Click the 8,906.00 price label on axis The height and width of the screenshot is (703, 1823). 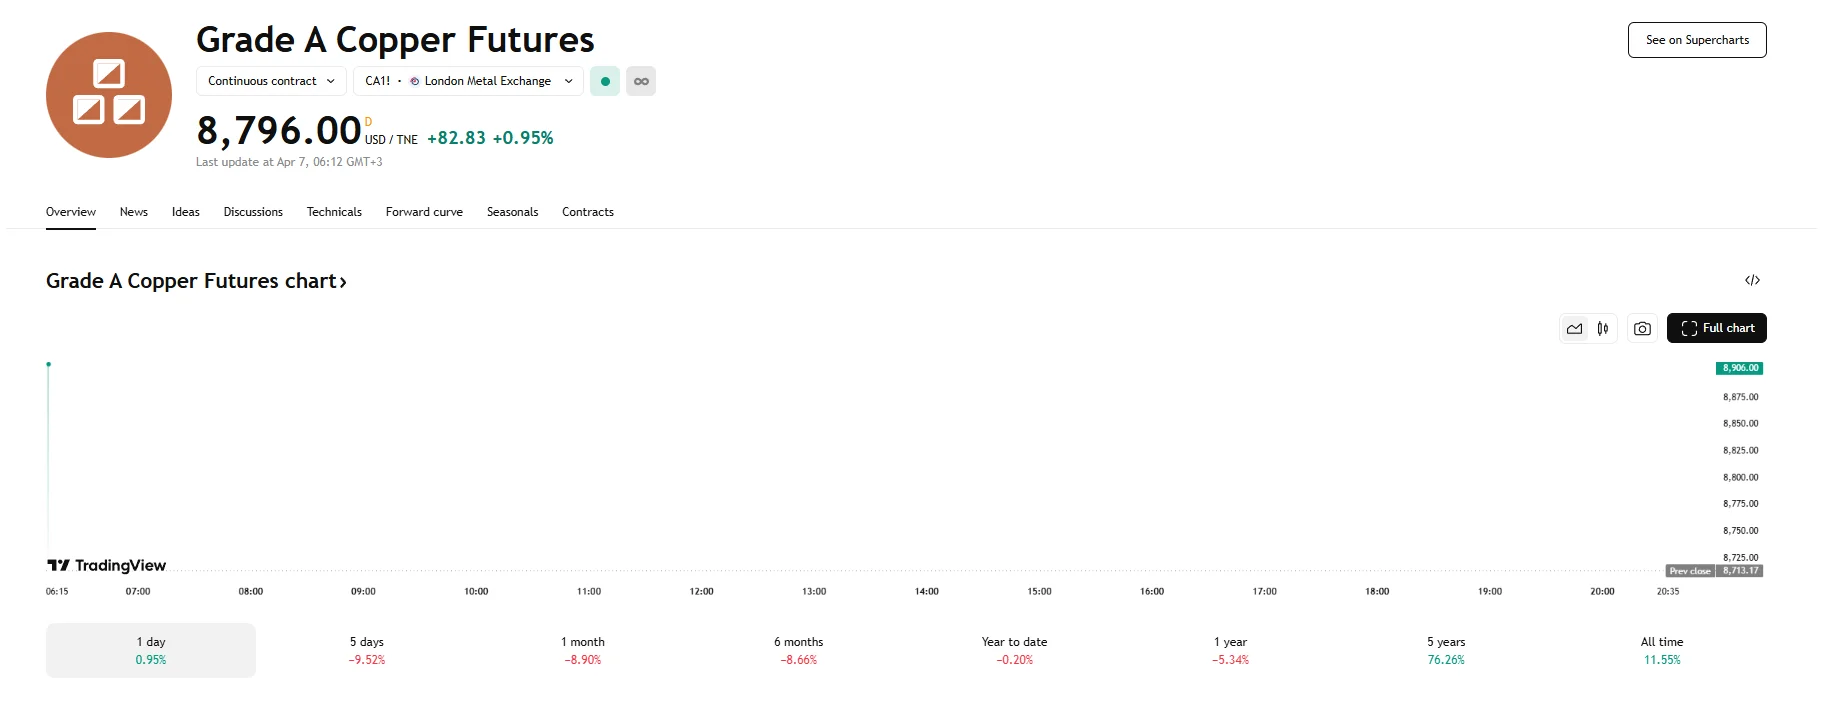(1739, 368)
